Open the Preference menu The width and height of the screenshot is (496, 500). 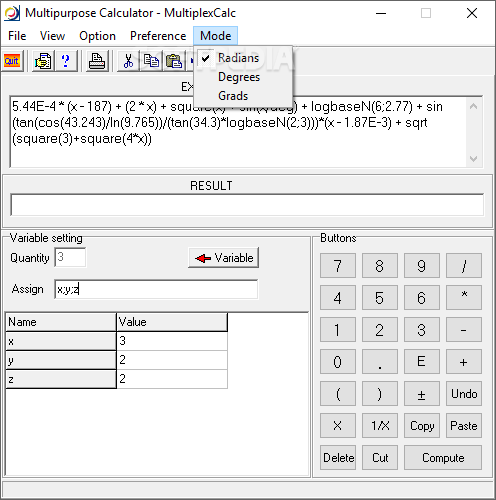point(158,36)
